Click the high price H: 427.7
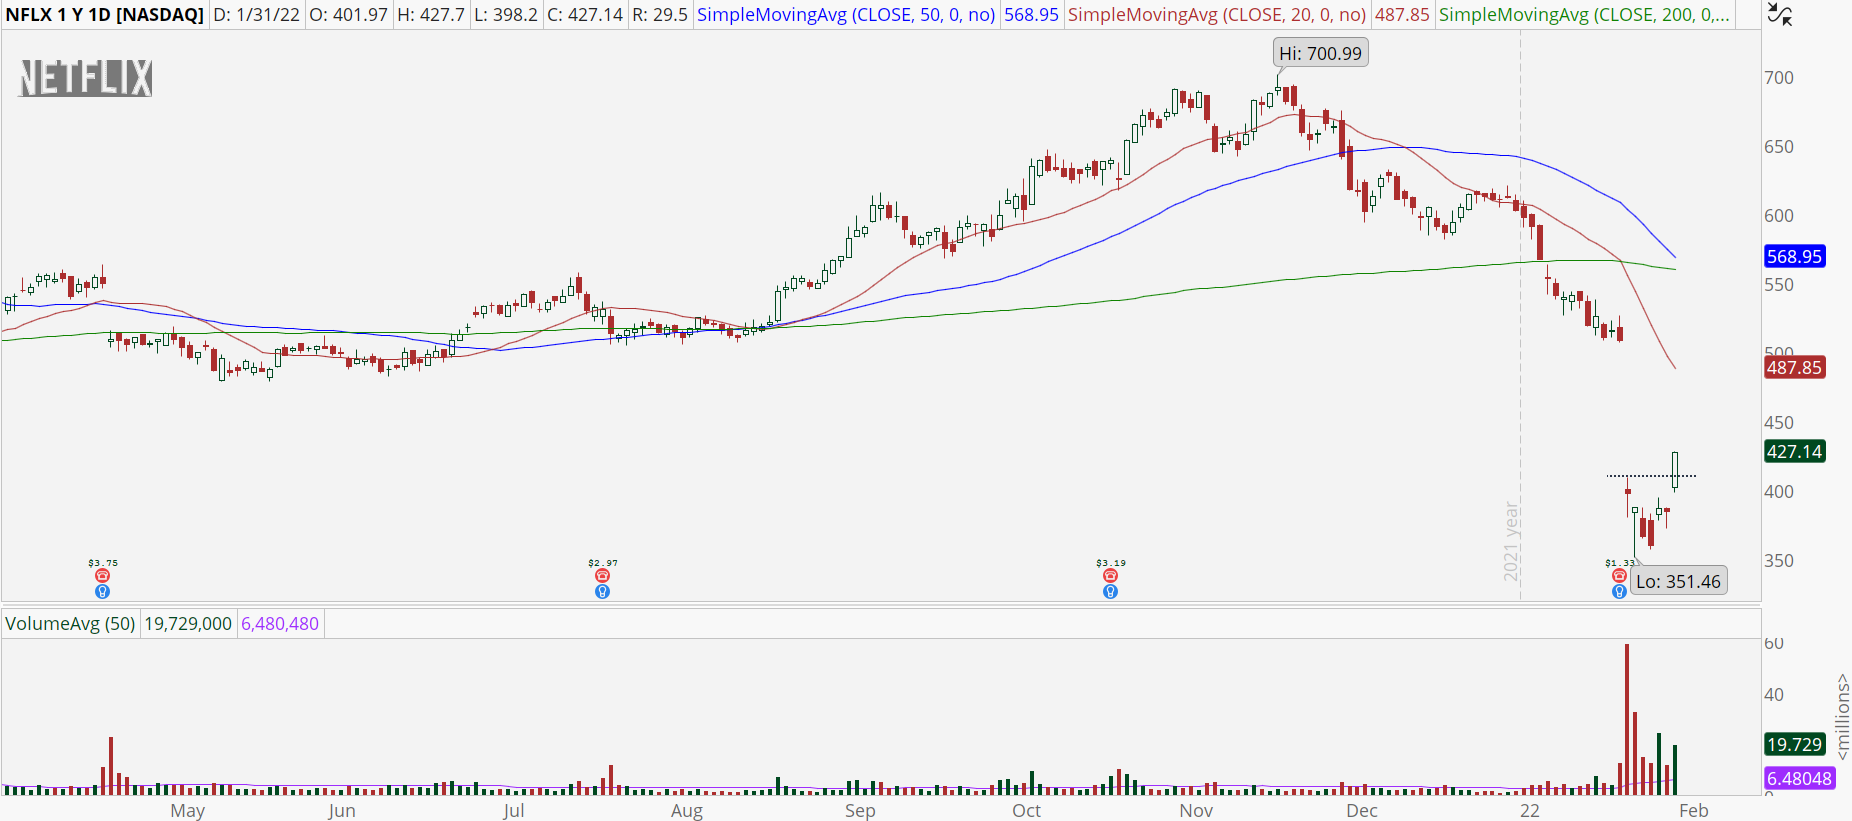1852x821 pixels. [431, 15]
